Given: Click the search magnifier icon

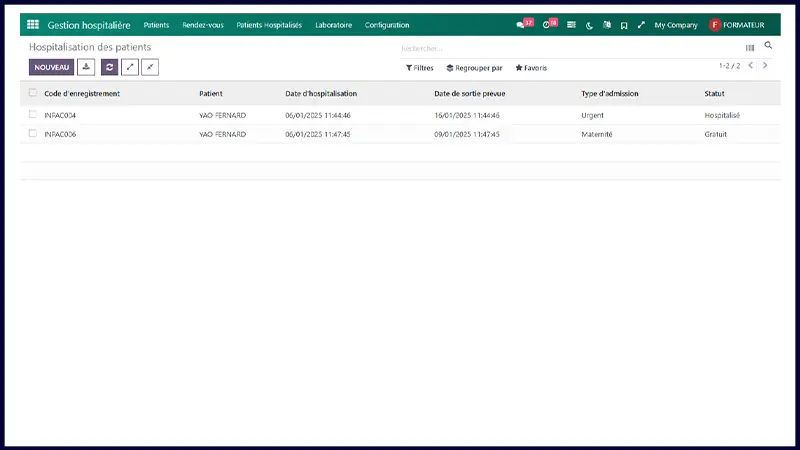Looking at the screenshot, I should (x=768, y=45).
